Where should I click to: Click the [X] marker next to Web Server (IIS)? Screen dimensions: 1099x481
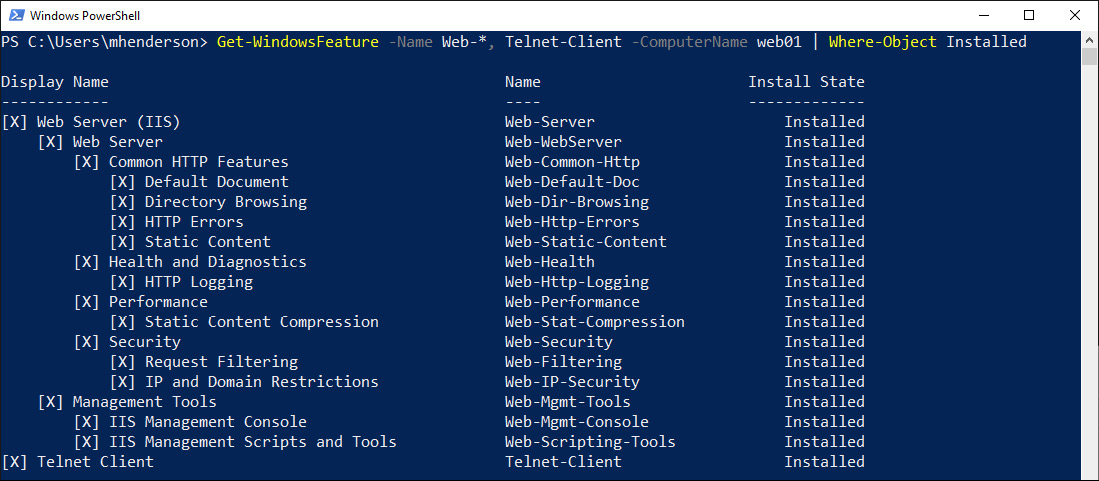click(14, 122)
